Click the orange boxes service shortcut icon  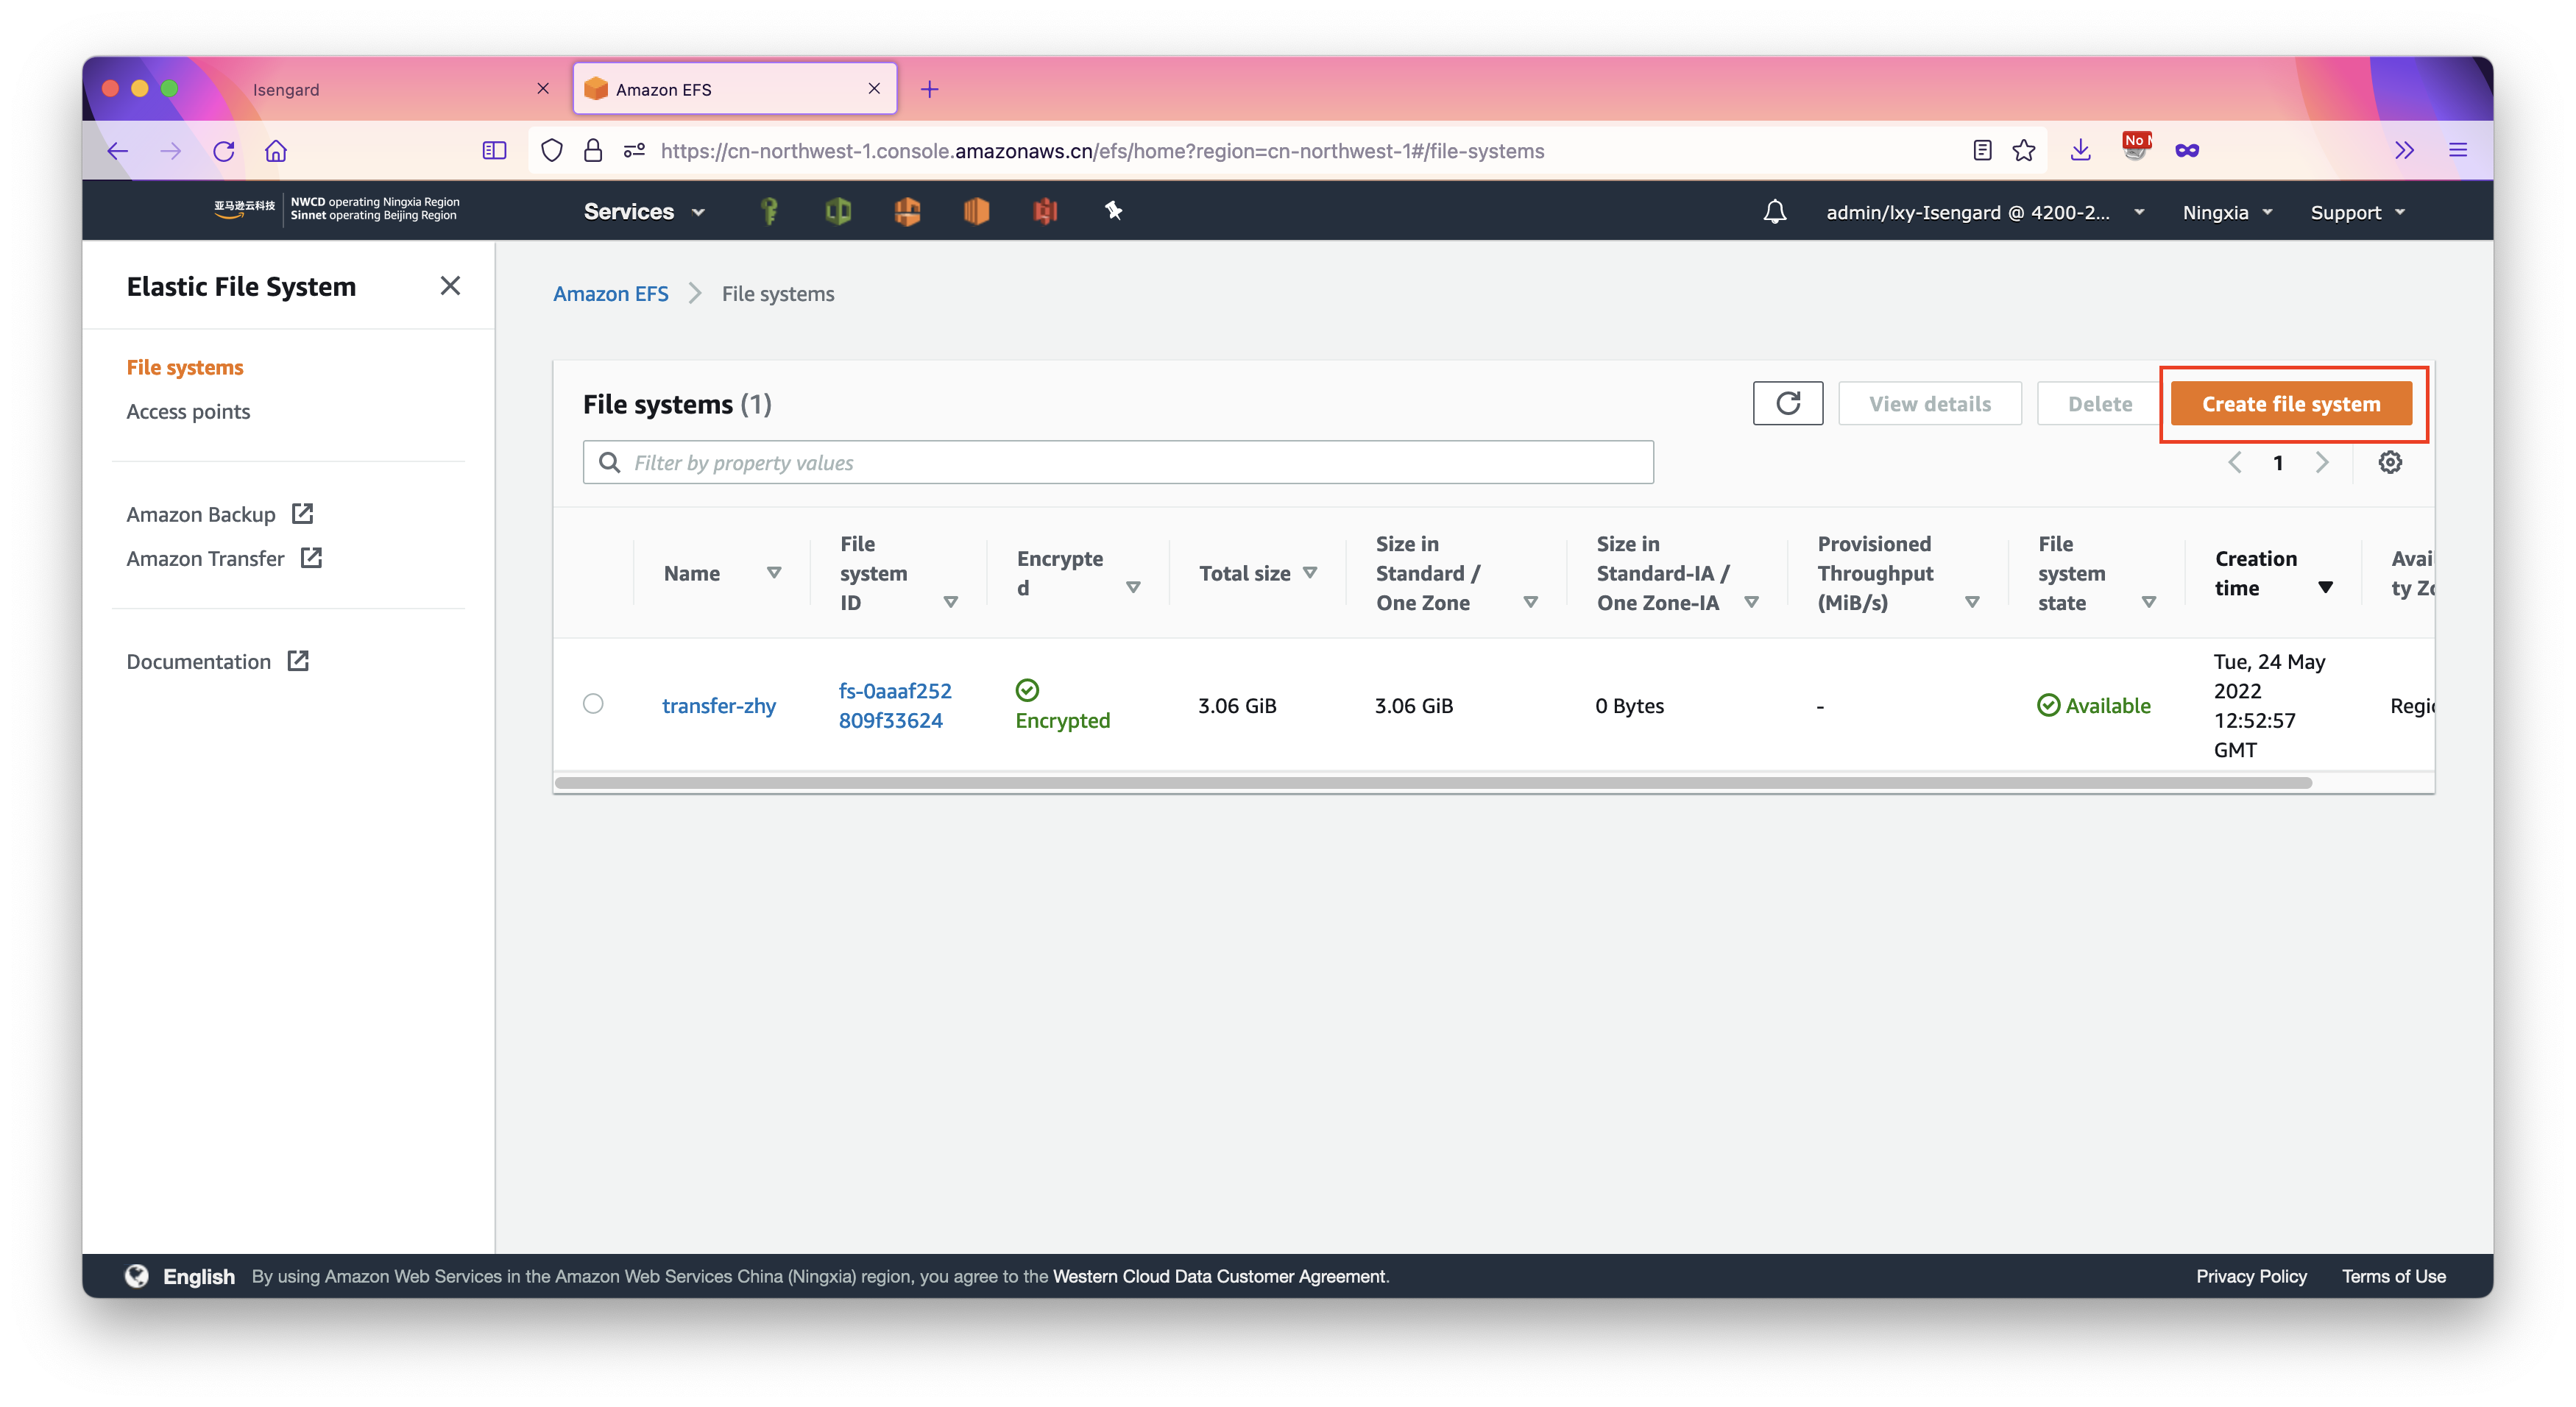(907, 211)
